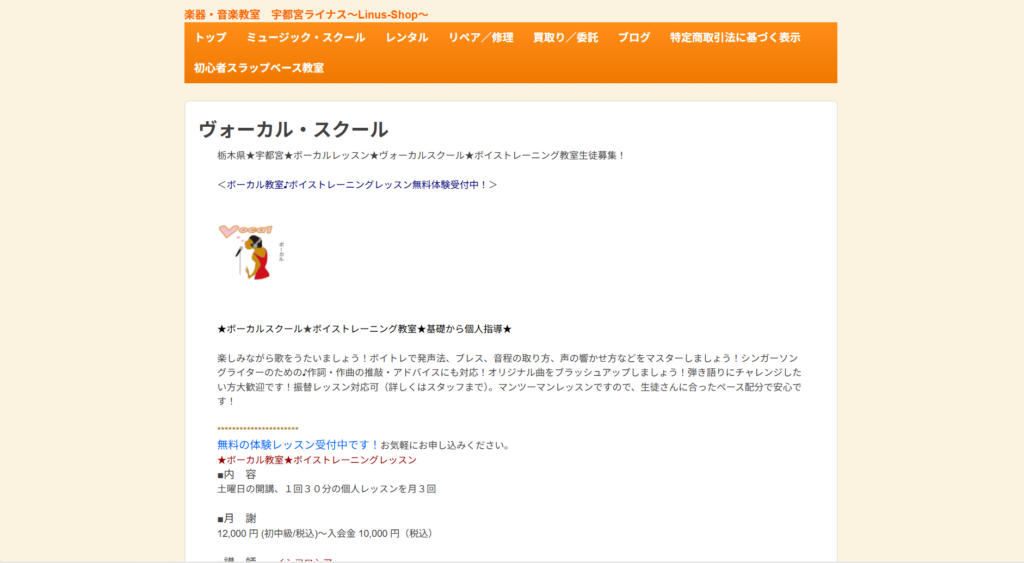Click the ボーカル教室 無料体験受付中 link
Viewport: 1024px width, 563px height.
pos(357,185)
